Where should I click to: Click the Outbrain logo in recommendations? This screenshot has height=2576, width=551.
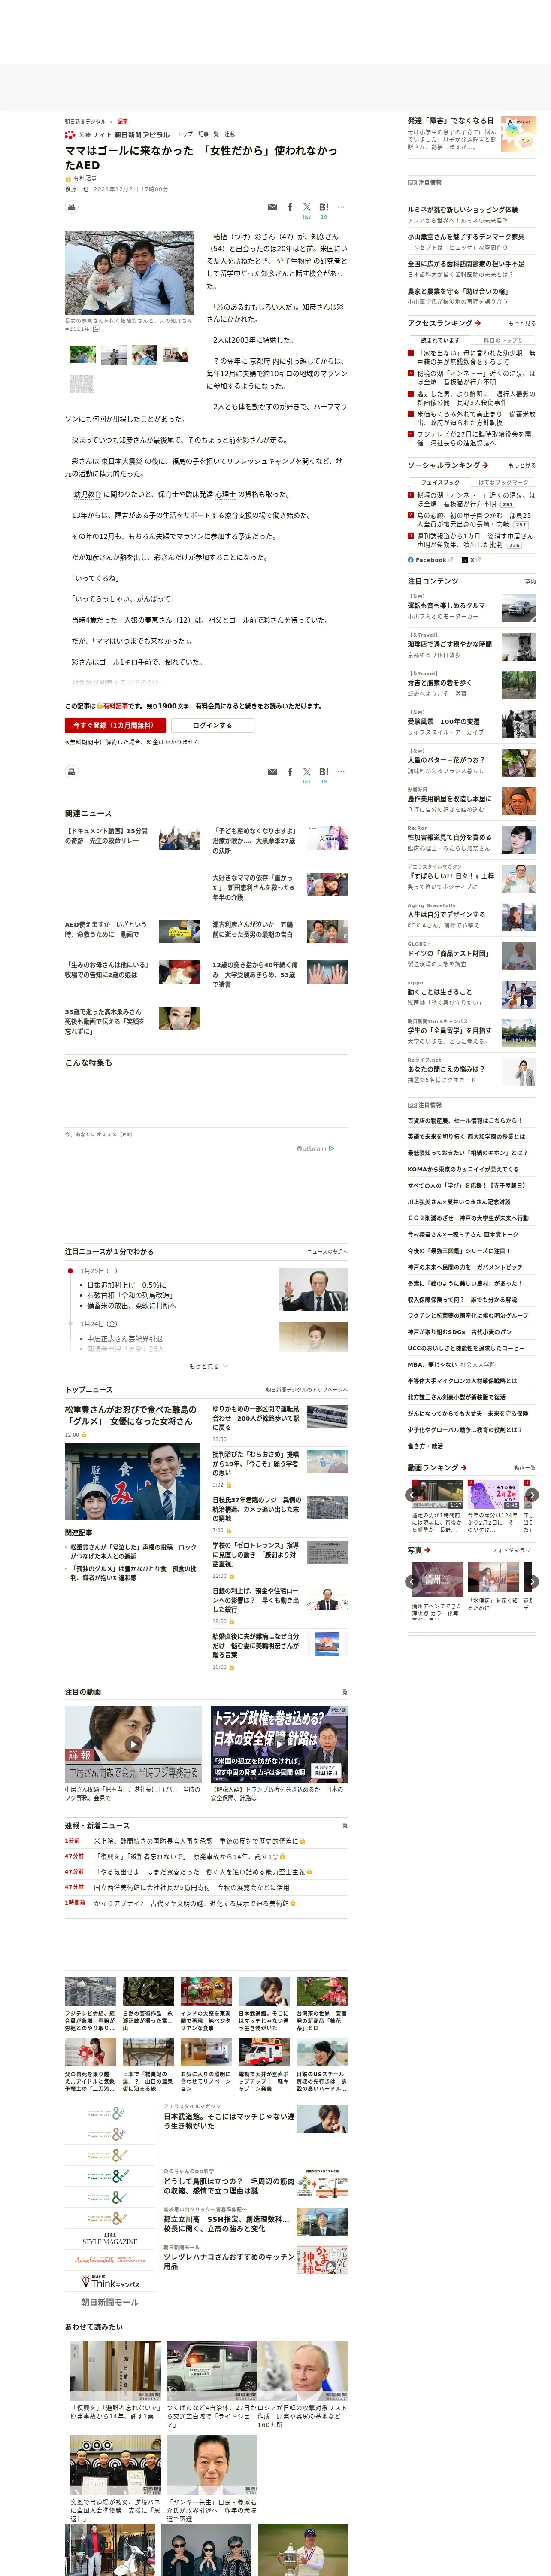[x=315, y=1148]
